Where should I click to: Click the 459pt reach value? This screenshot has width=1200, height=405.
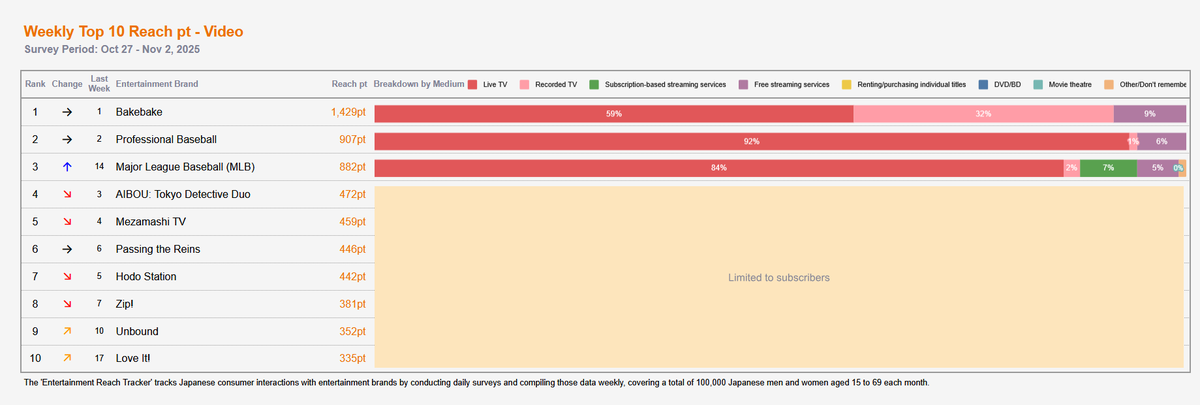click(352, 221)
